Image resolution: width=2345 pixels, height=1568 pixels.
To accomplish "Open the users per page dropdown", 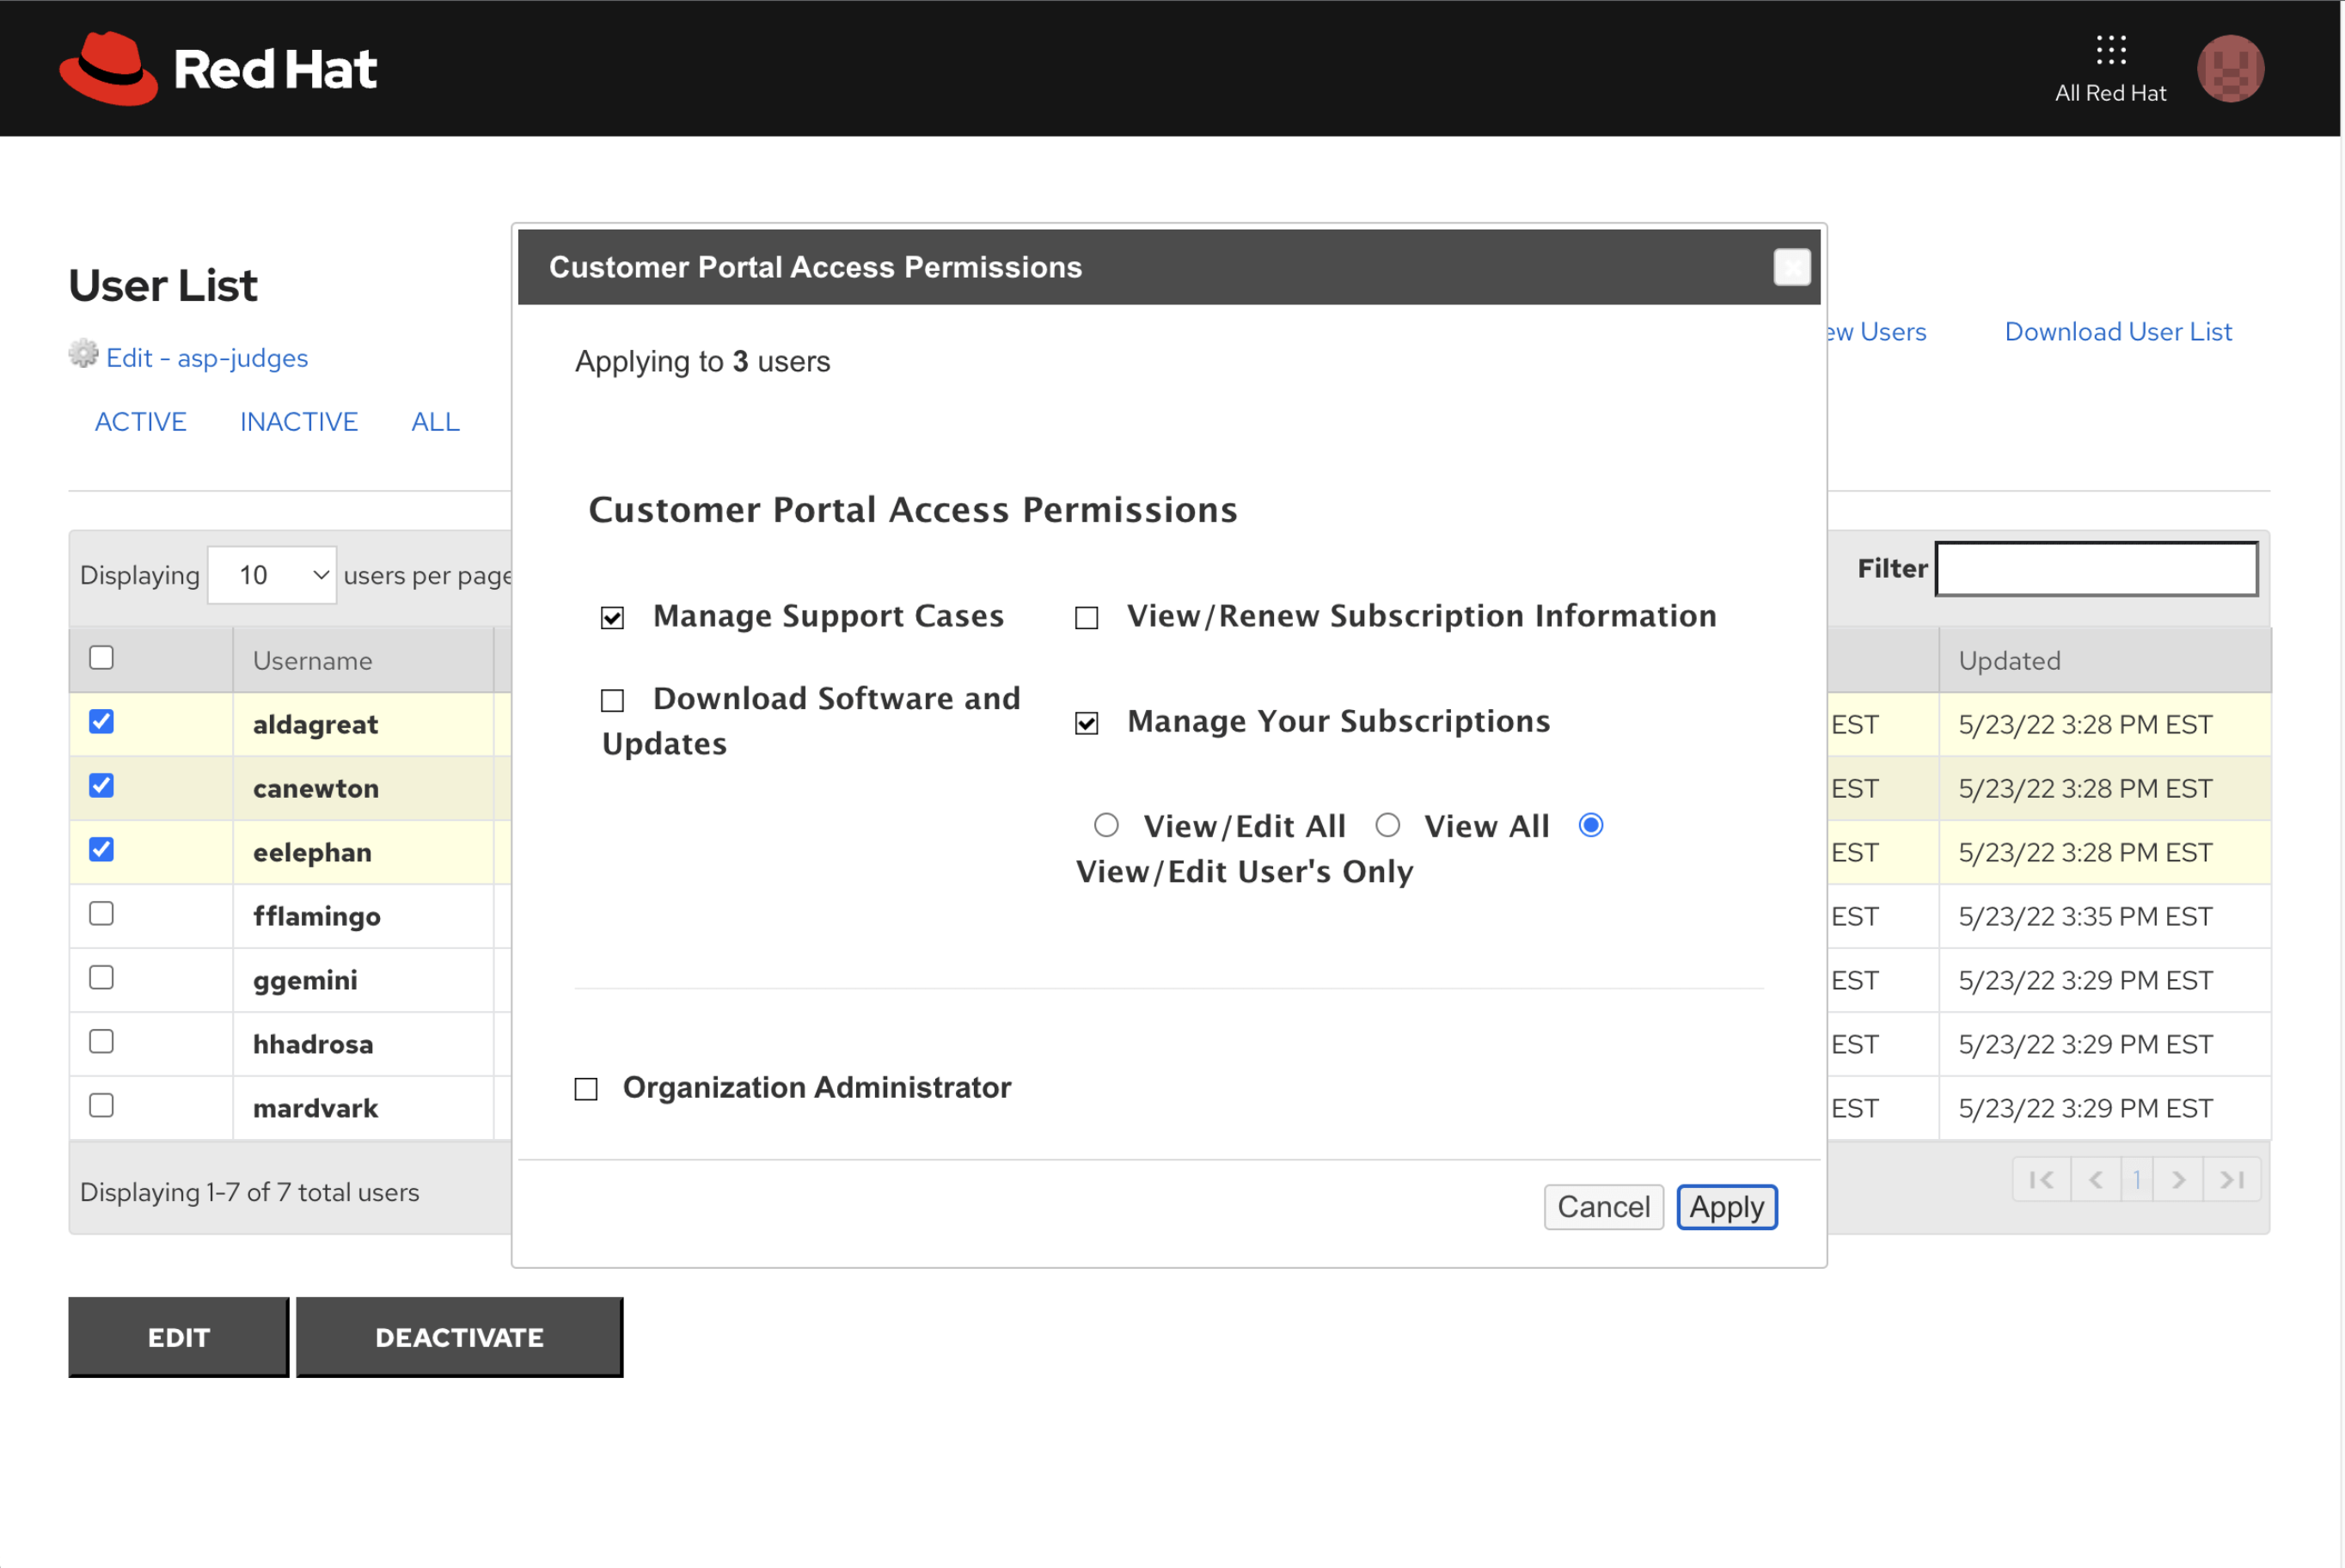I will (272, 575).
